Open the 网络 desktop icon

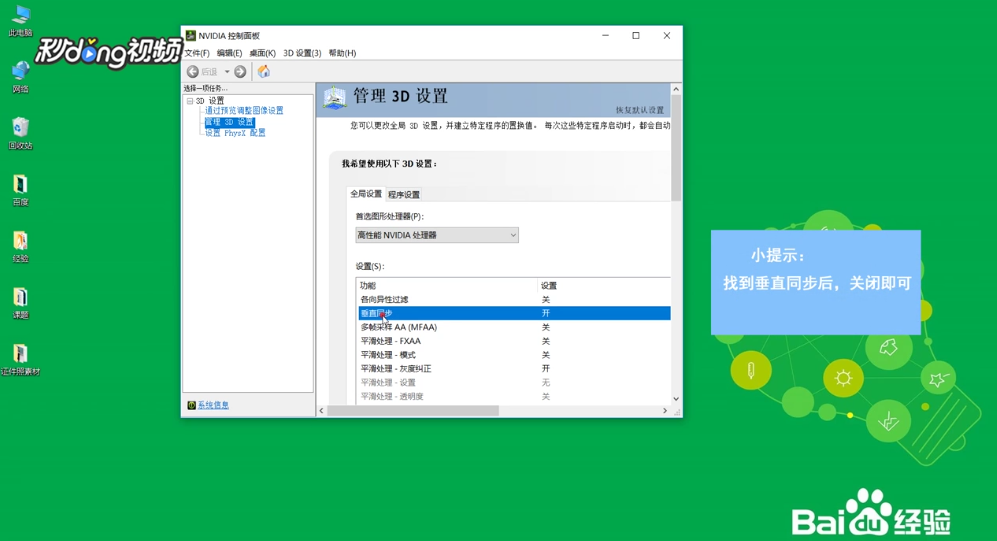tap(20, 77)
